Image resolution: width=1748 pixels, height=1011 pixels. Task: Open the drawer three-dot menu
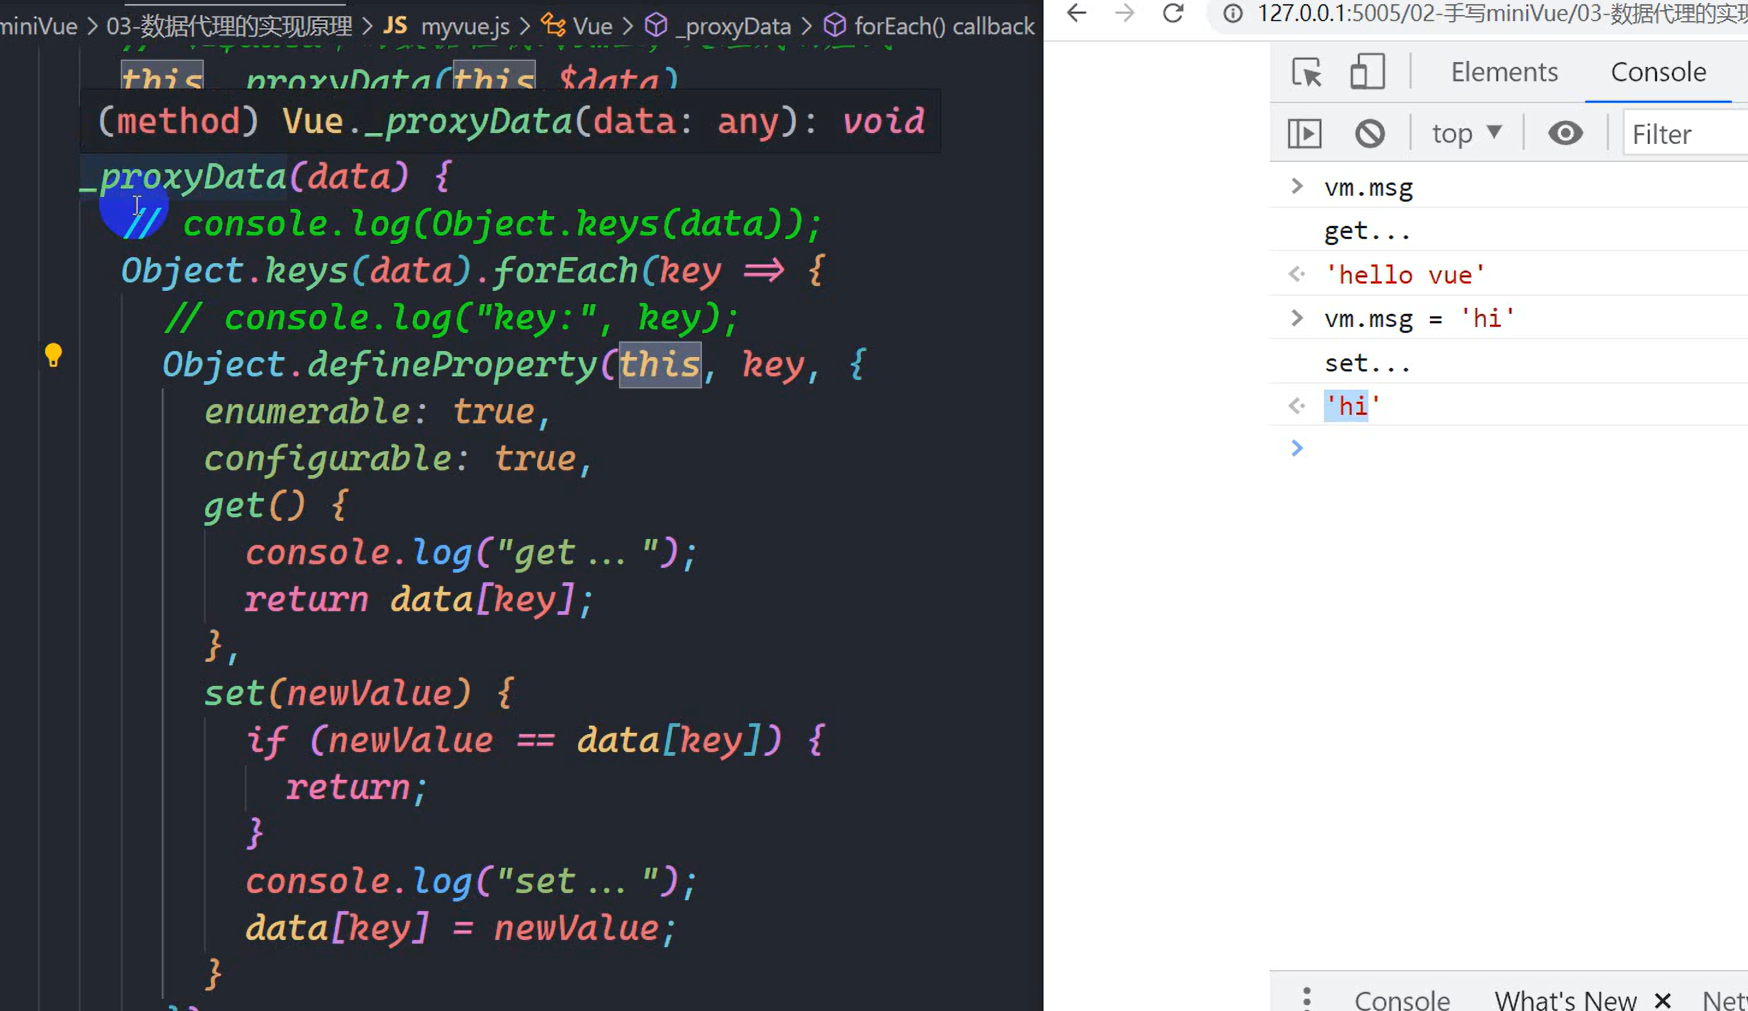[1306, 998]
